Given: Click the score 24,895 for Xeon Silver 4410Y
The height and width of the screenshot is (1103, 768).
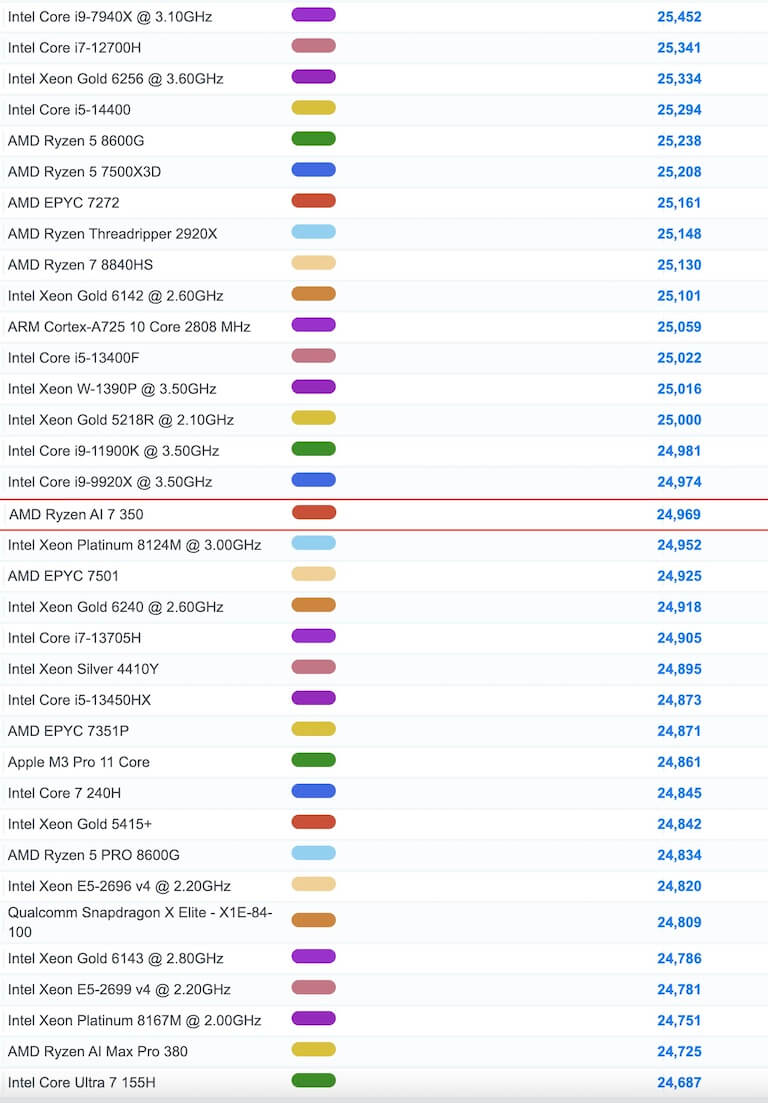Looking at the screenshot, I should click(679, 669).
